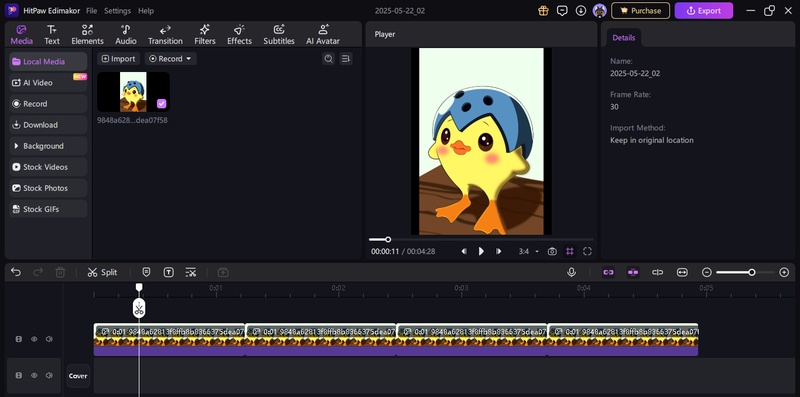Step to previous frame in player
The width and height of the screenshot is (800, 397).
pos(464,251)
